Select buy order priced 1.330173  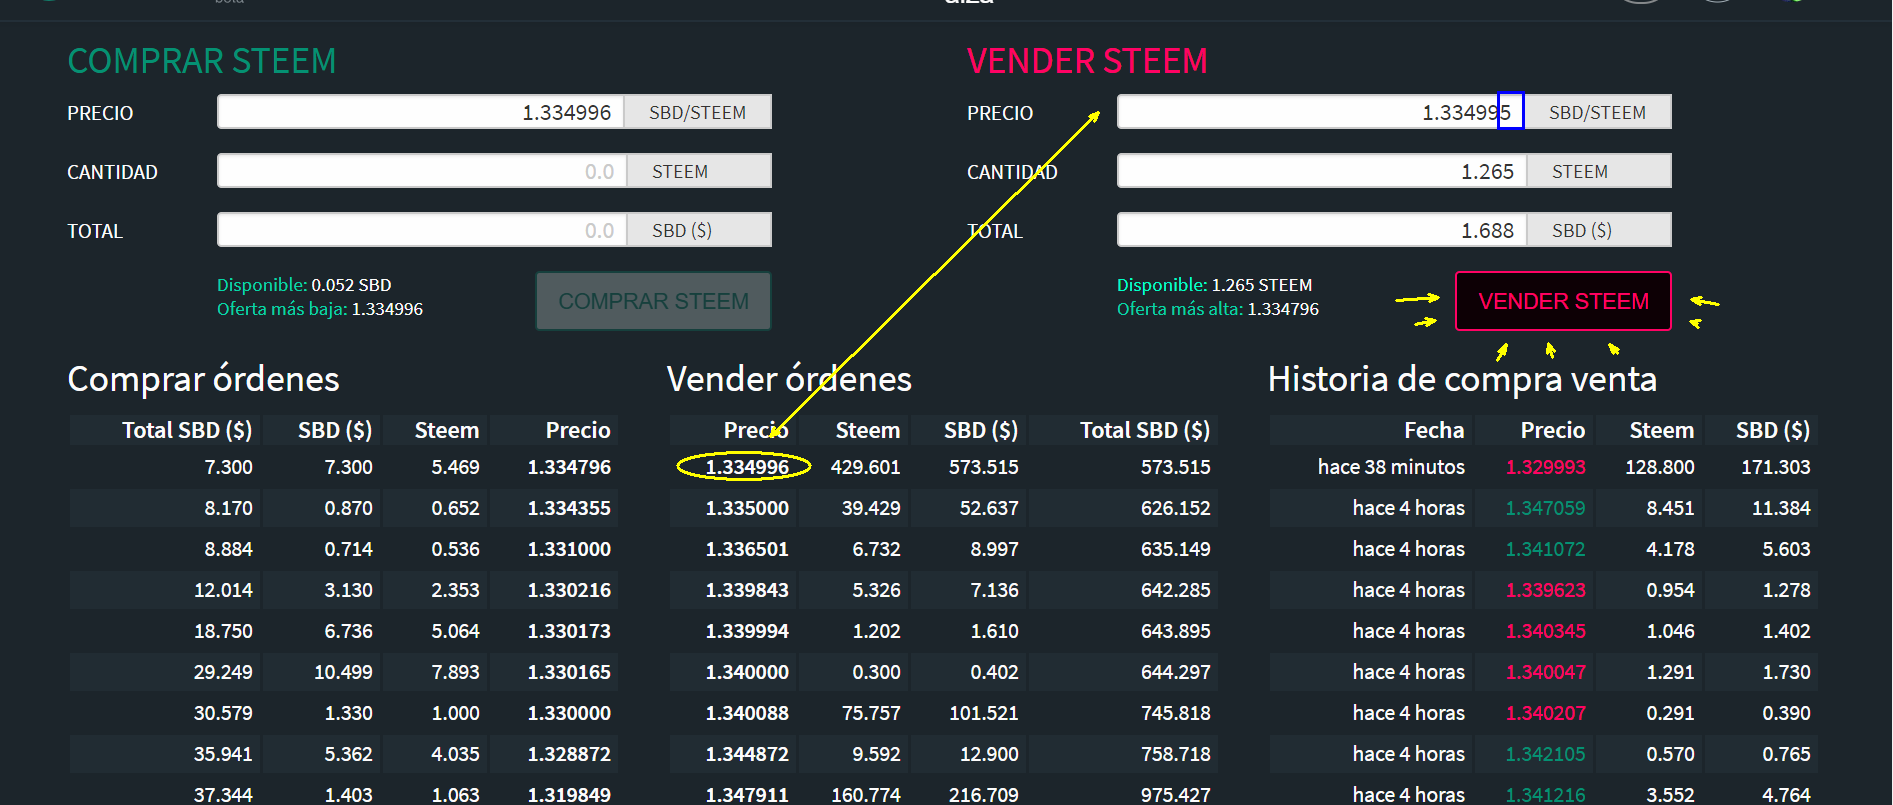tap(344, 631)
